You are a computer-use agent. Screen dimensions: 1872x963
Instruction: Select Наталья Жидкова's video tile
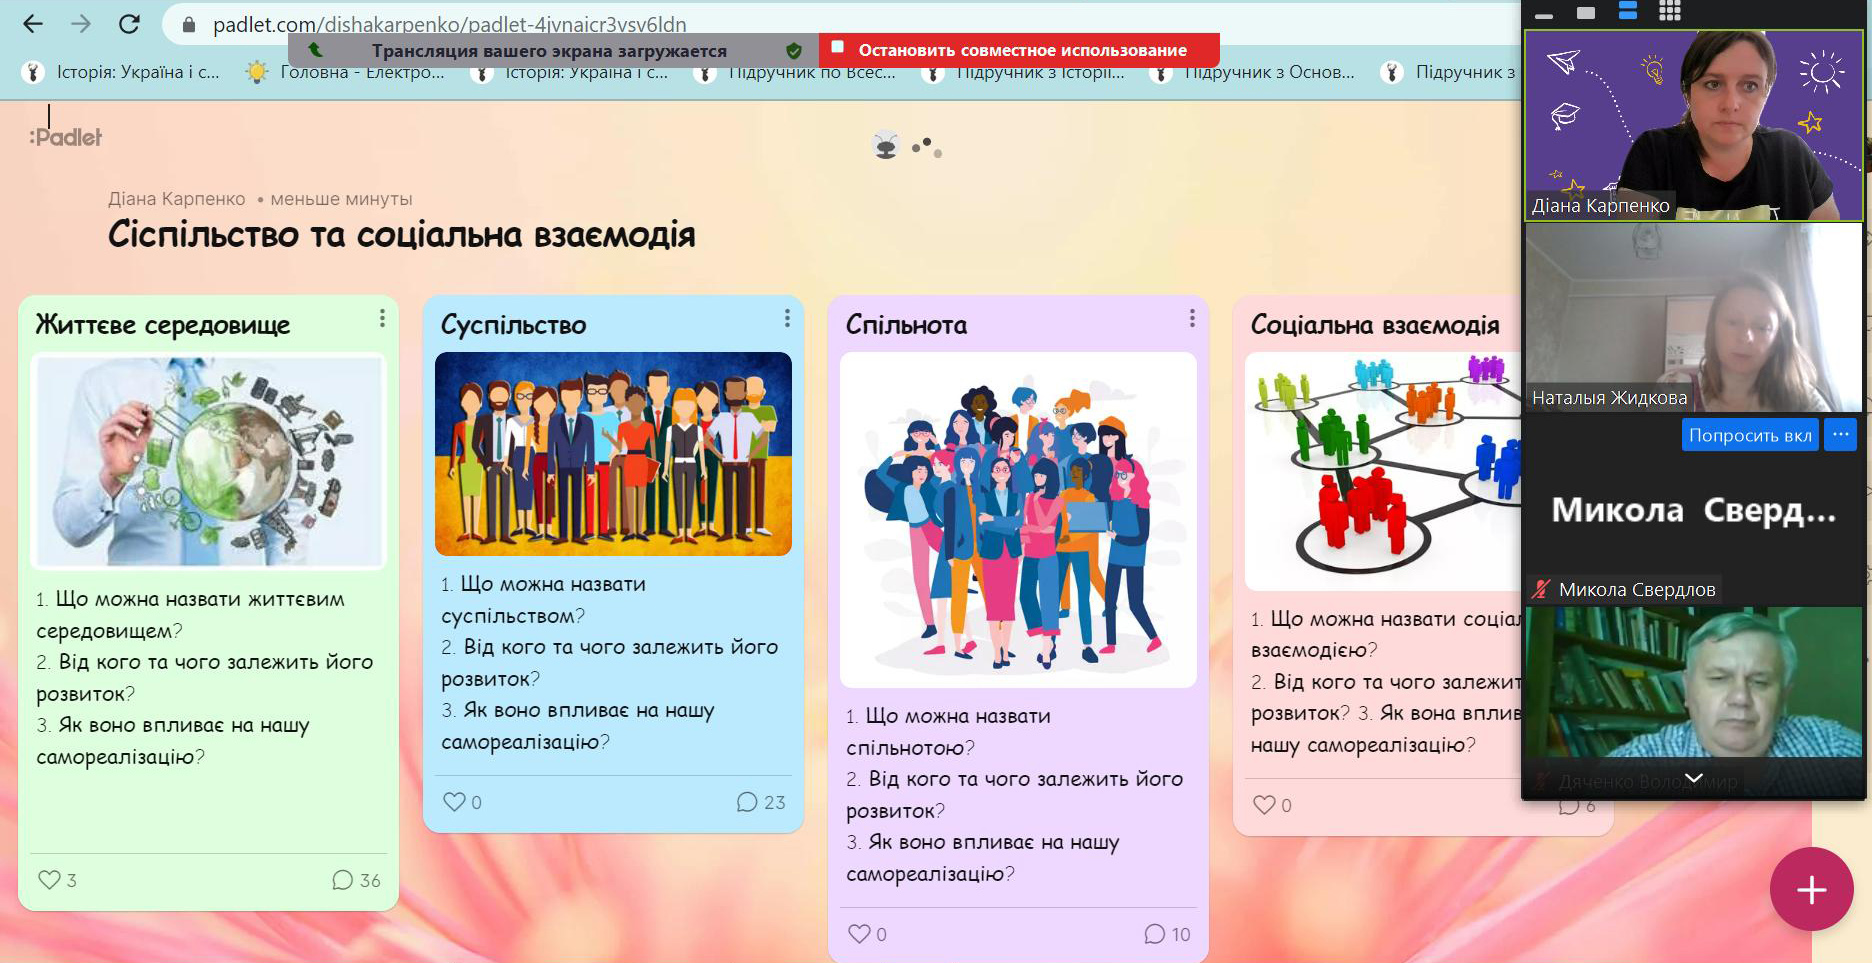[1693, 317]
